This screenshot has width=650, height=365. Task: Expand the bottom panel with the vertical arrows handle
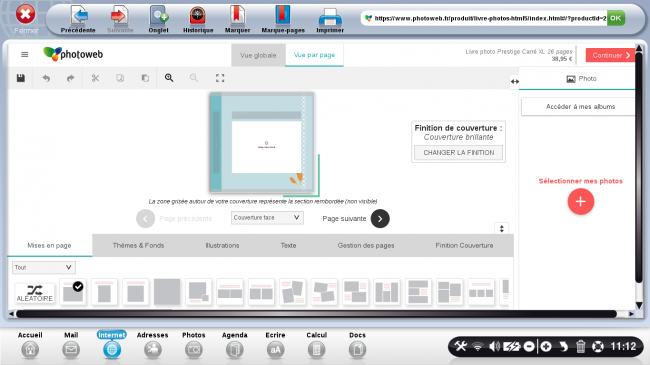point(502,229)
